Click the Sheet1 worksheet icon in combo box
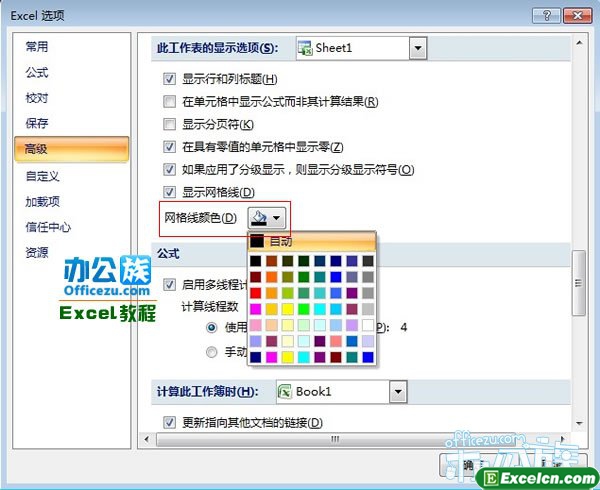 point(305,48)
